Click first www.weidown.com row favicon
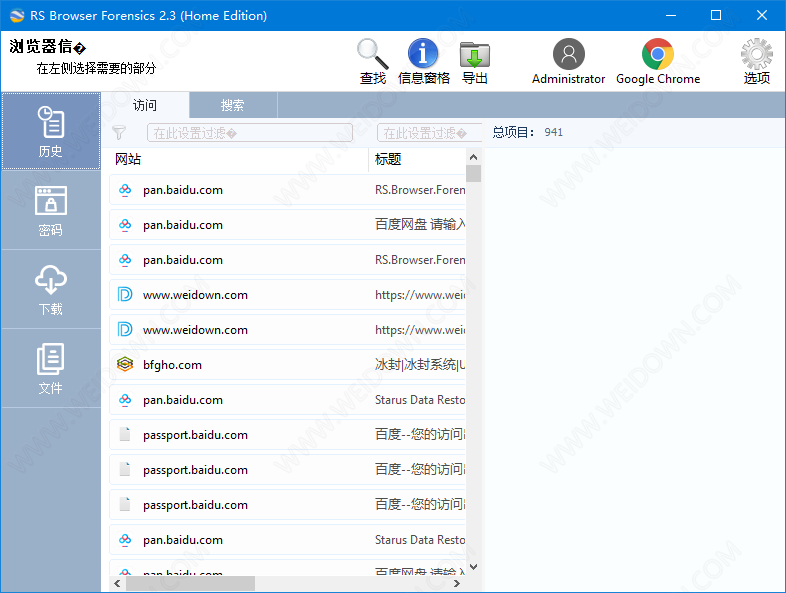 point(125,294)
